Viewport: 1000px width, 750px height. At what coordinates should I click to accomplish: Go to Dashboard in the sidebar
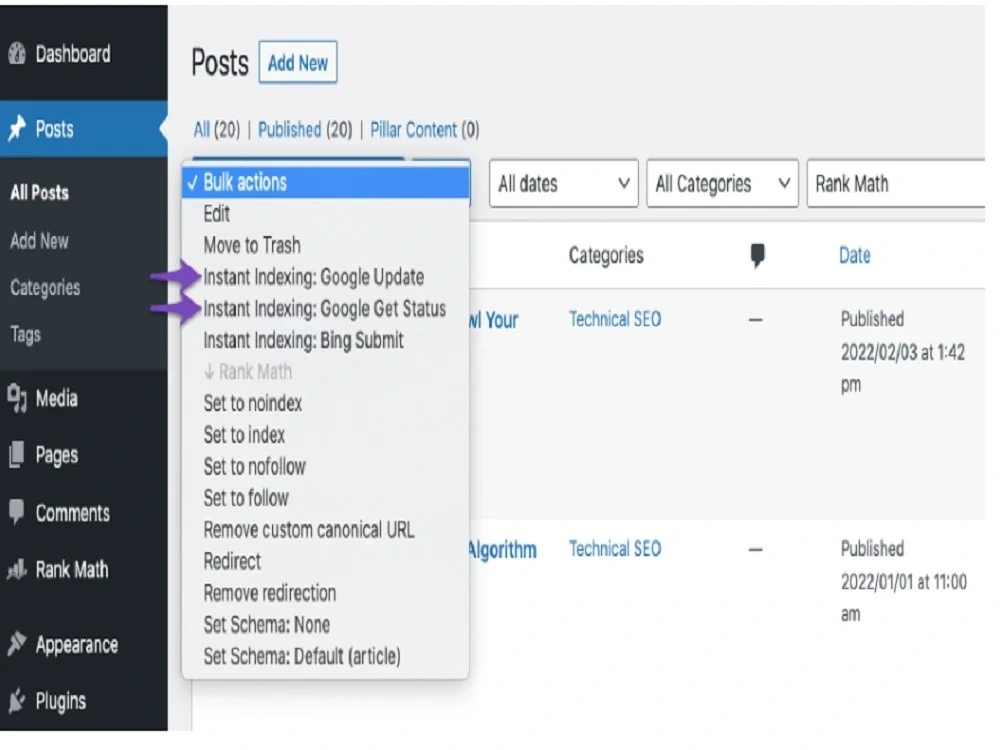(x=73, y=54)
